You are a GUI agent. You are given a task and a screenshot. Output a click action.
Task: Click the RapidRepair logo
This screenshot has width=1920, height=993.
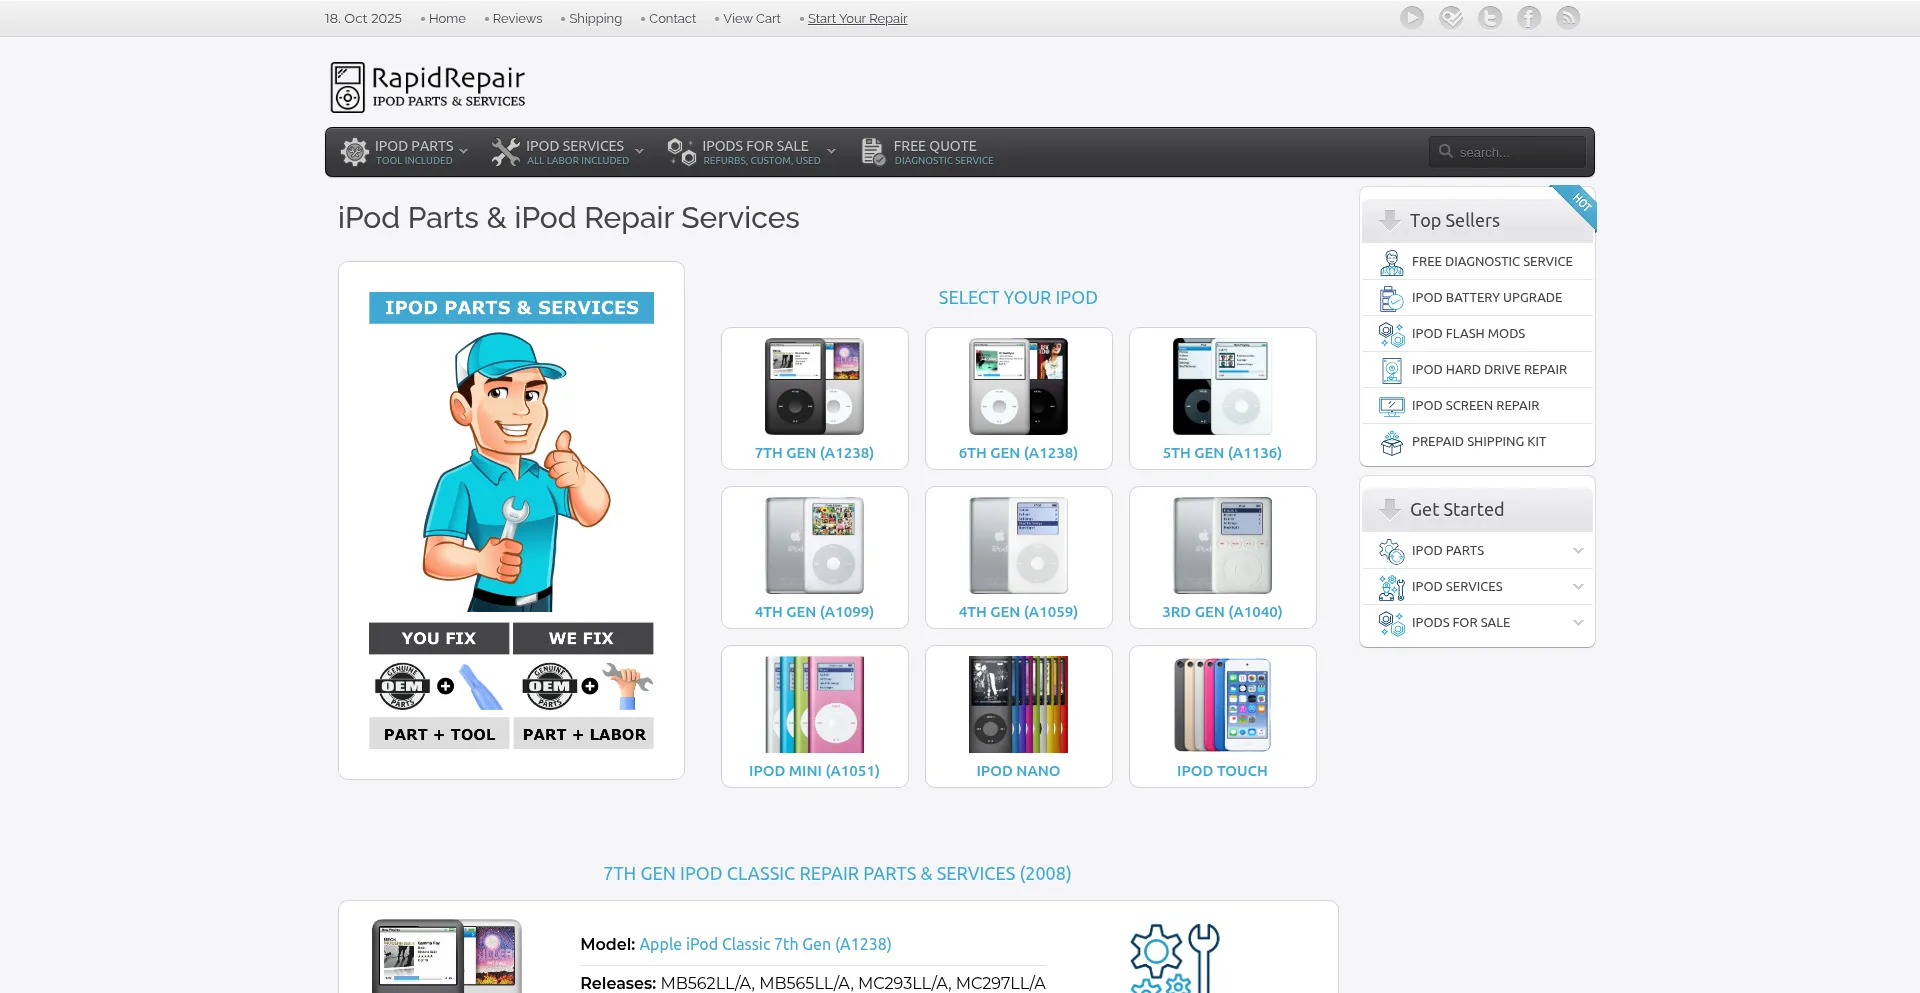coord(428,87)
